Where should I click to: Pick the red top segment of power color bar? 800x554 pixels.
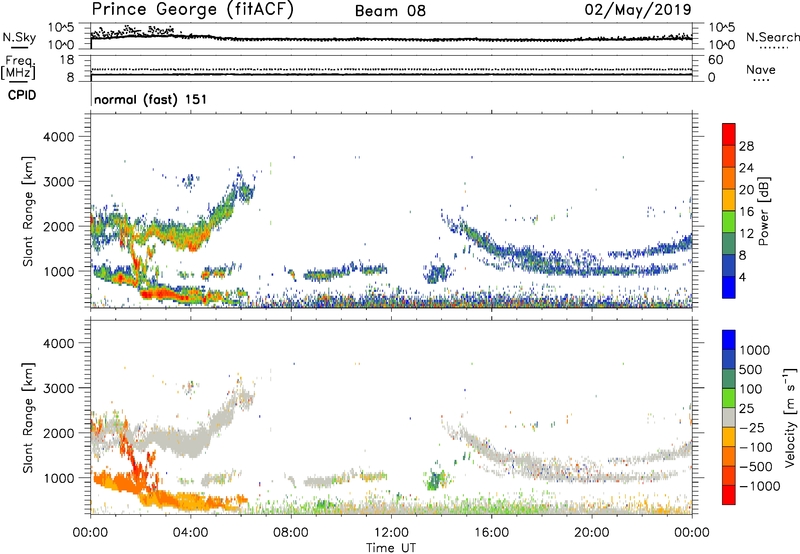(x=729, y=135)
